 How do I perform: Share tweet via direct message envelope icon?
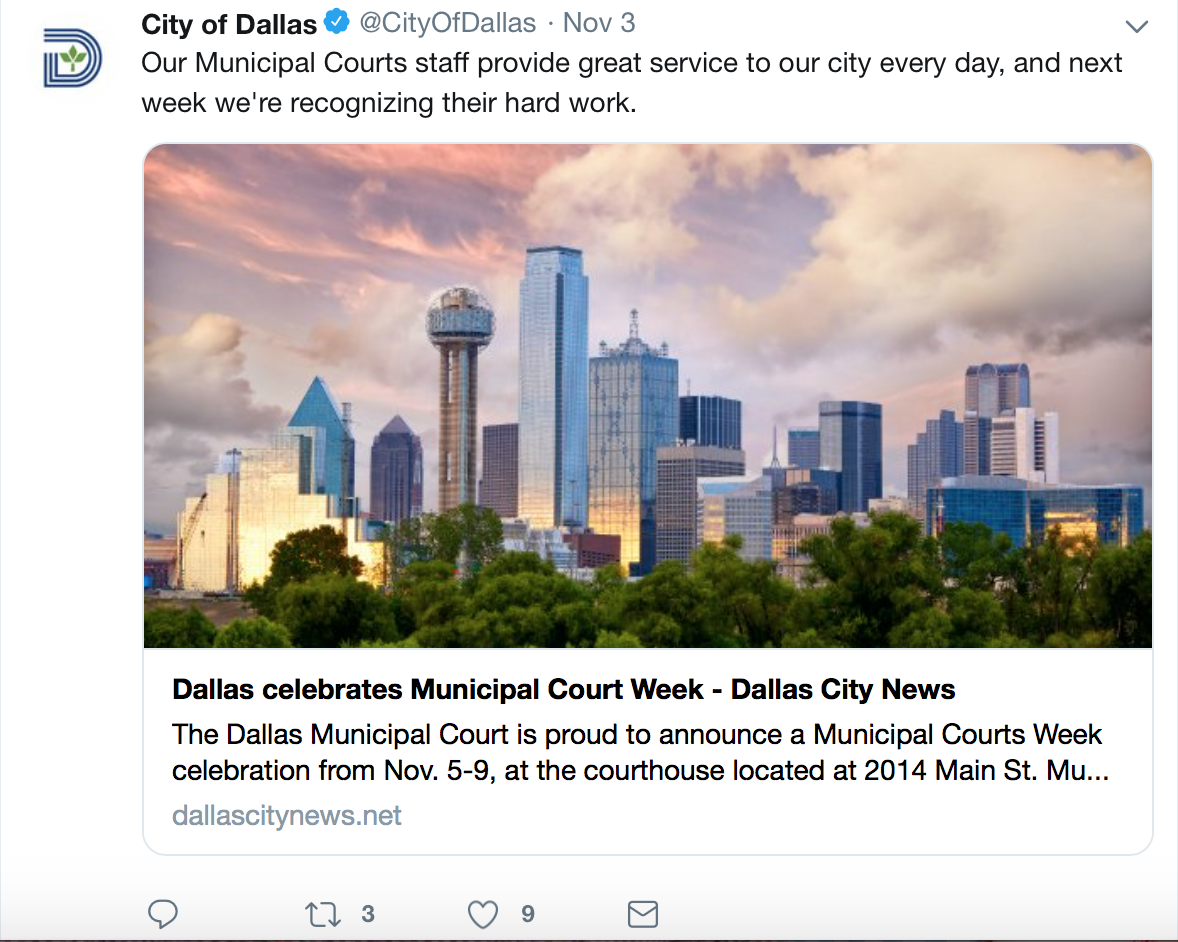[643, 914]
